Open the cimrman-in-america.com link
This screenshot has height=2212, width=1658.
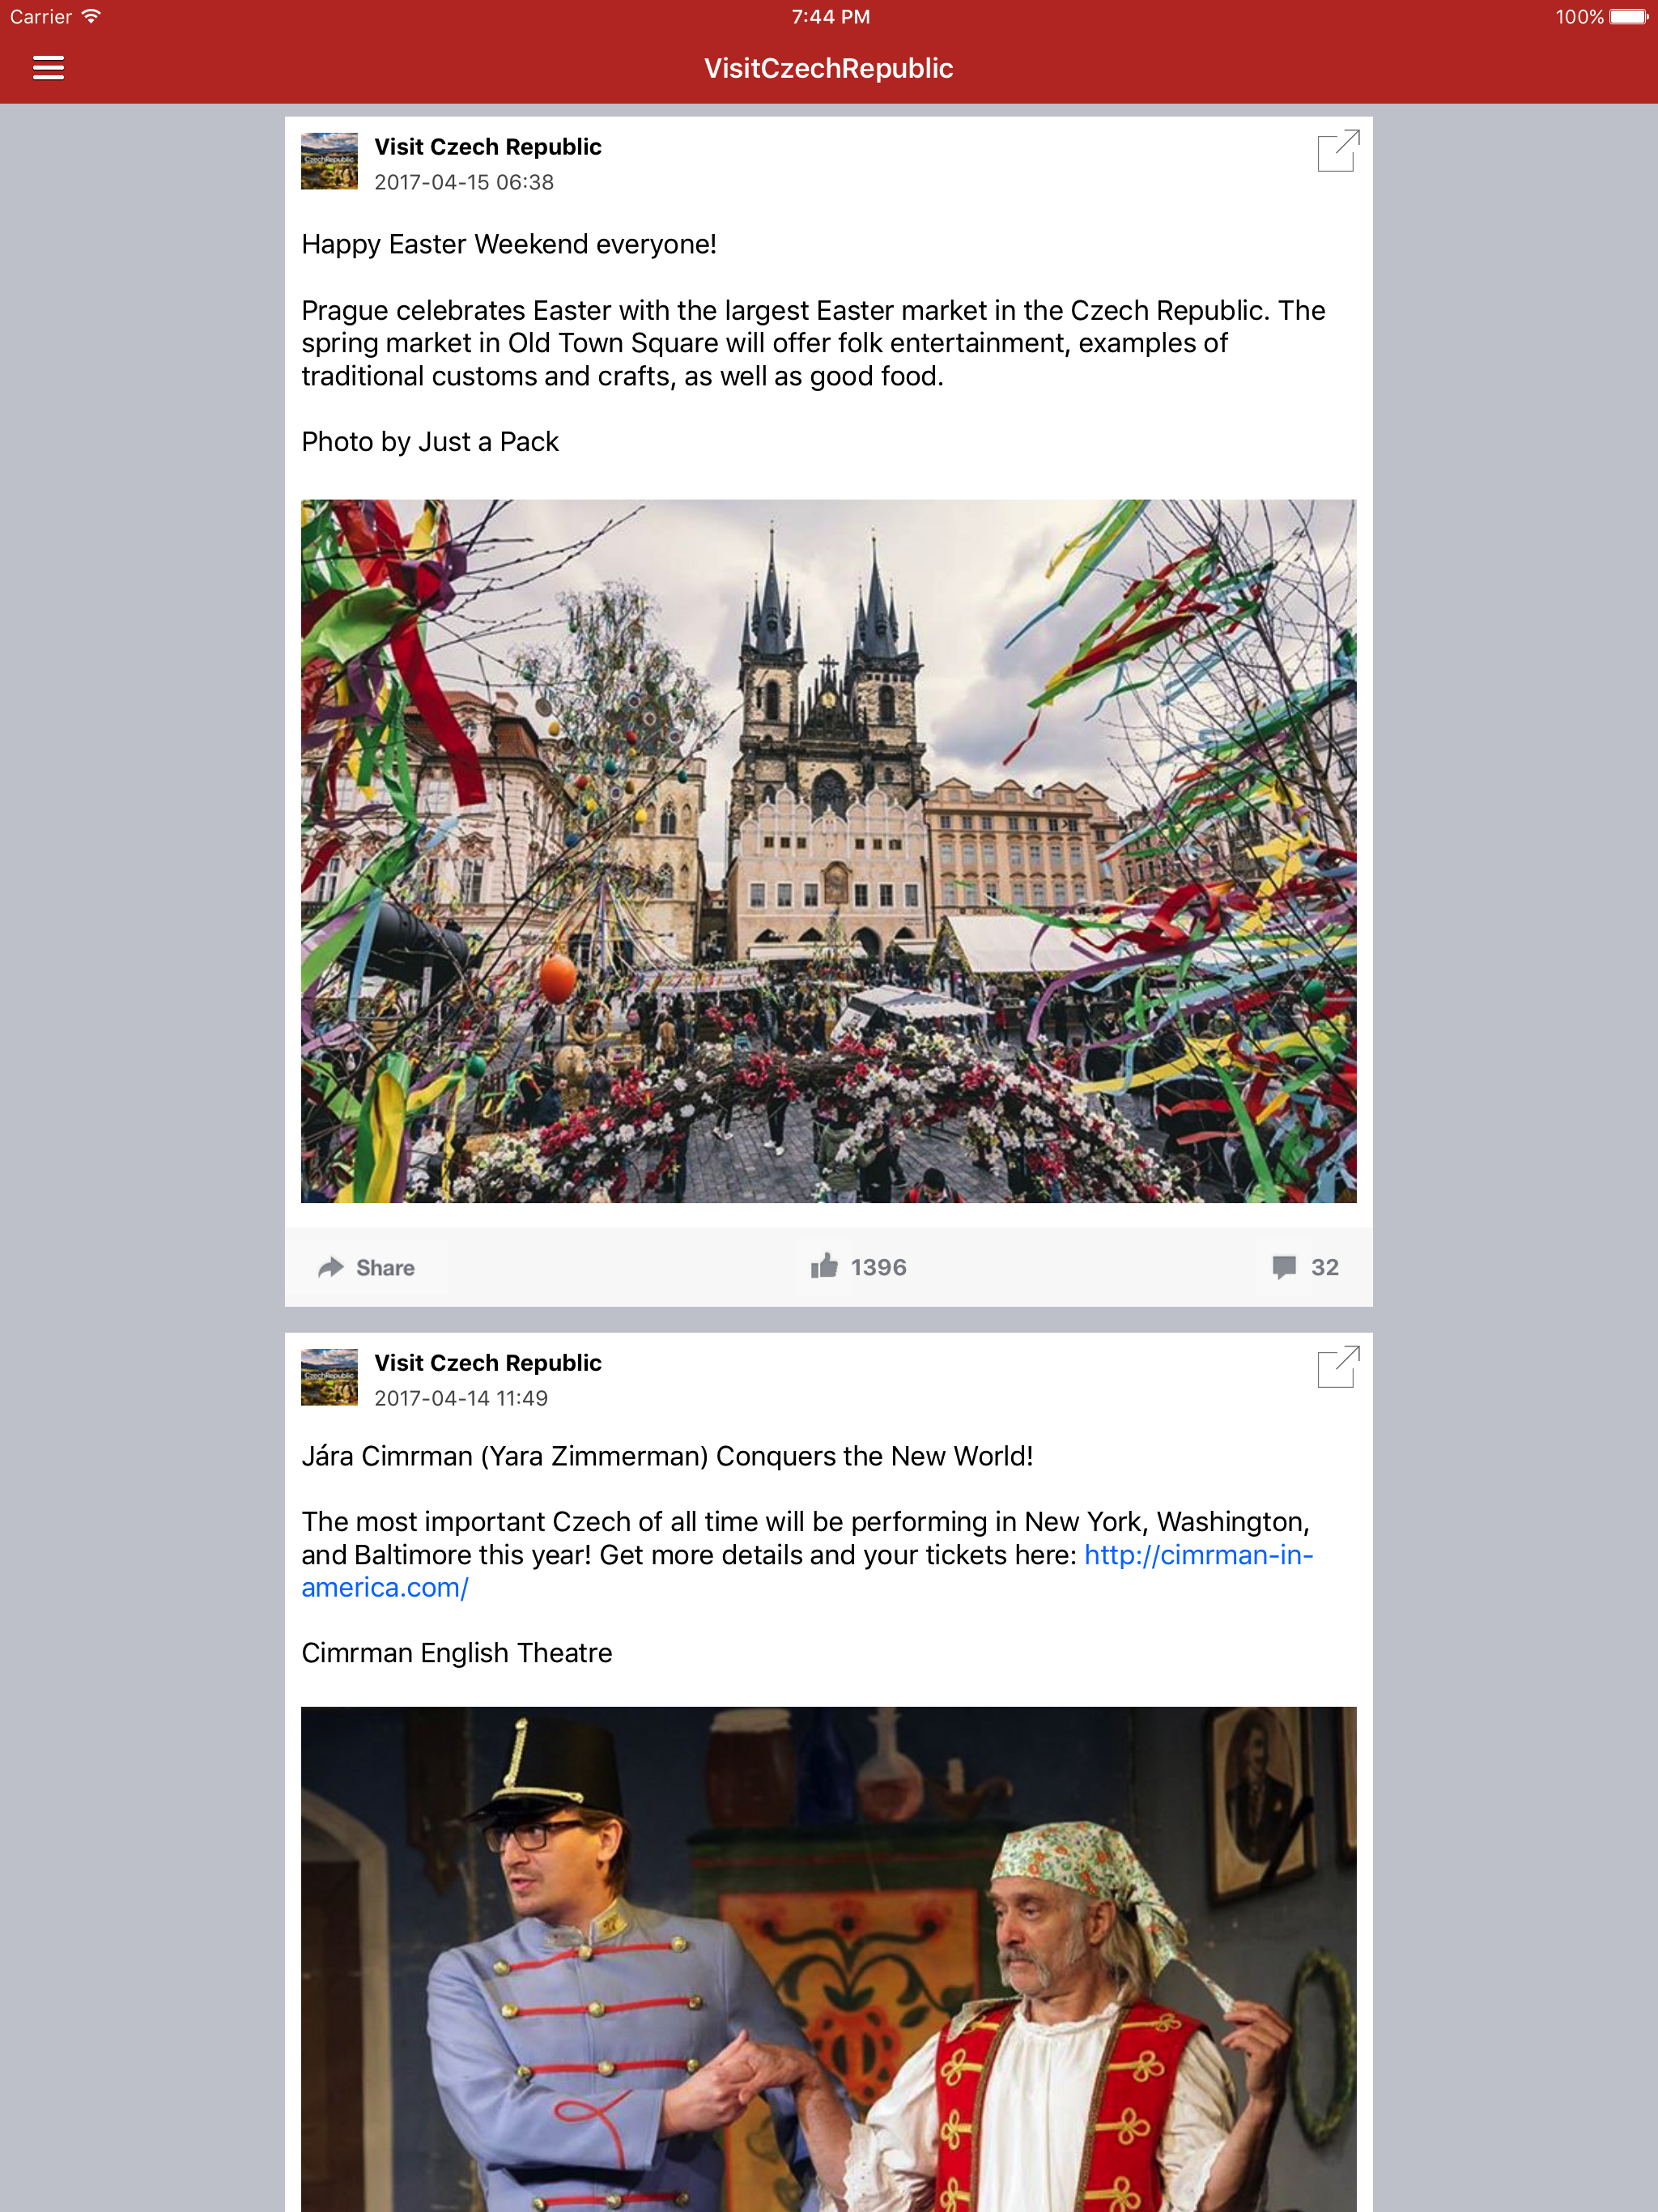point(807,1571)
